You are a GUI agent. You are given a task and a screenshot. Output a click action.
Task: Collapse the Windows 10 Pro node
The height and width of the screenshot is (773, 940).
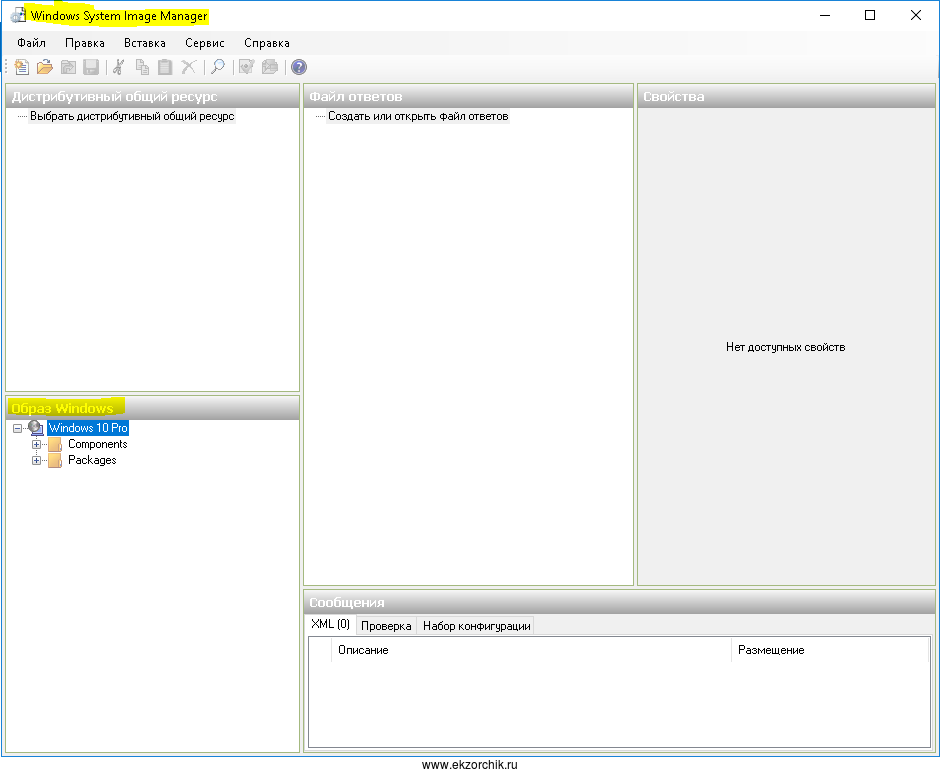click(x=17, y=428)
